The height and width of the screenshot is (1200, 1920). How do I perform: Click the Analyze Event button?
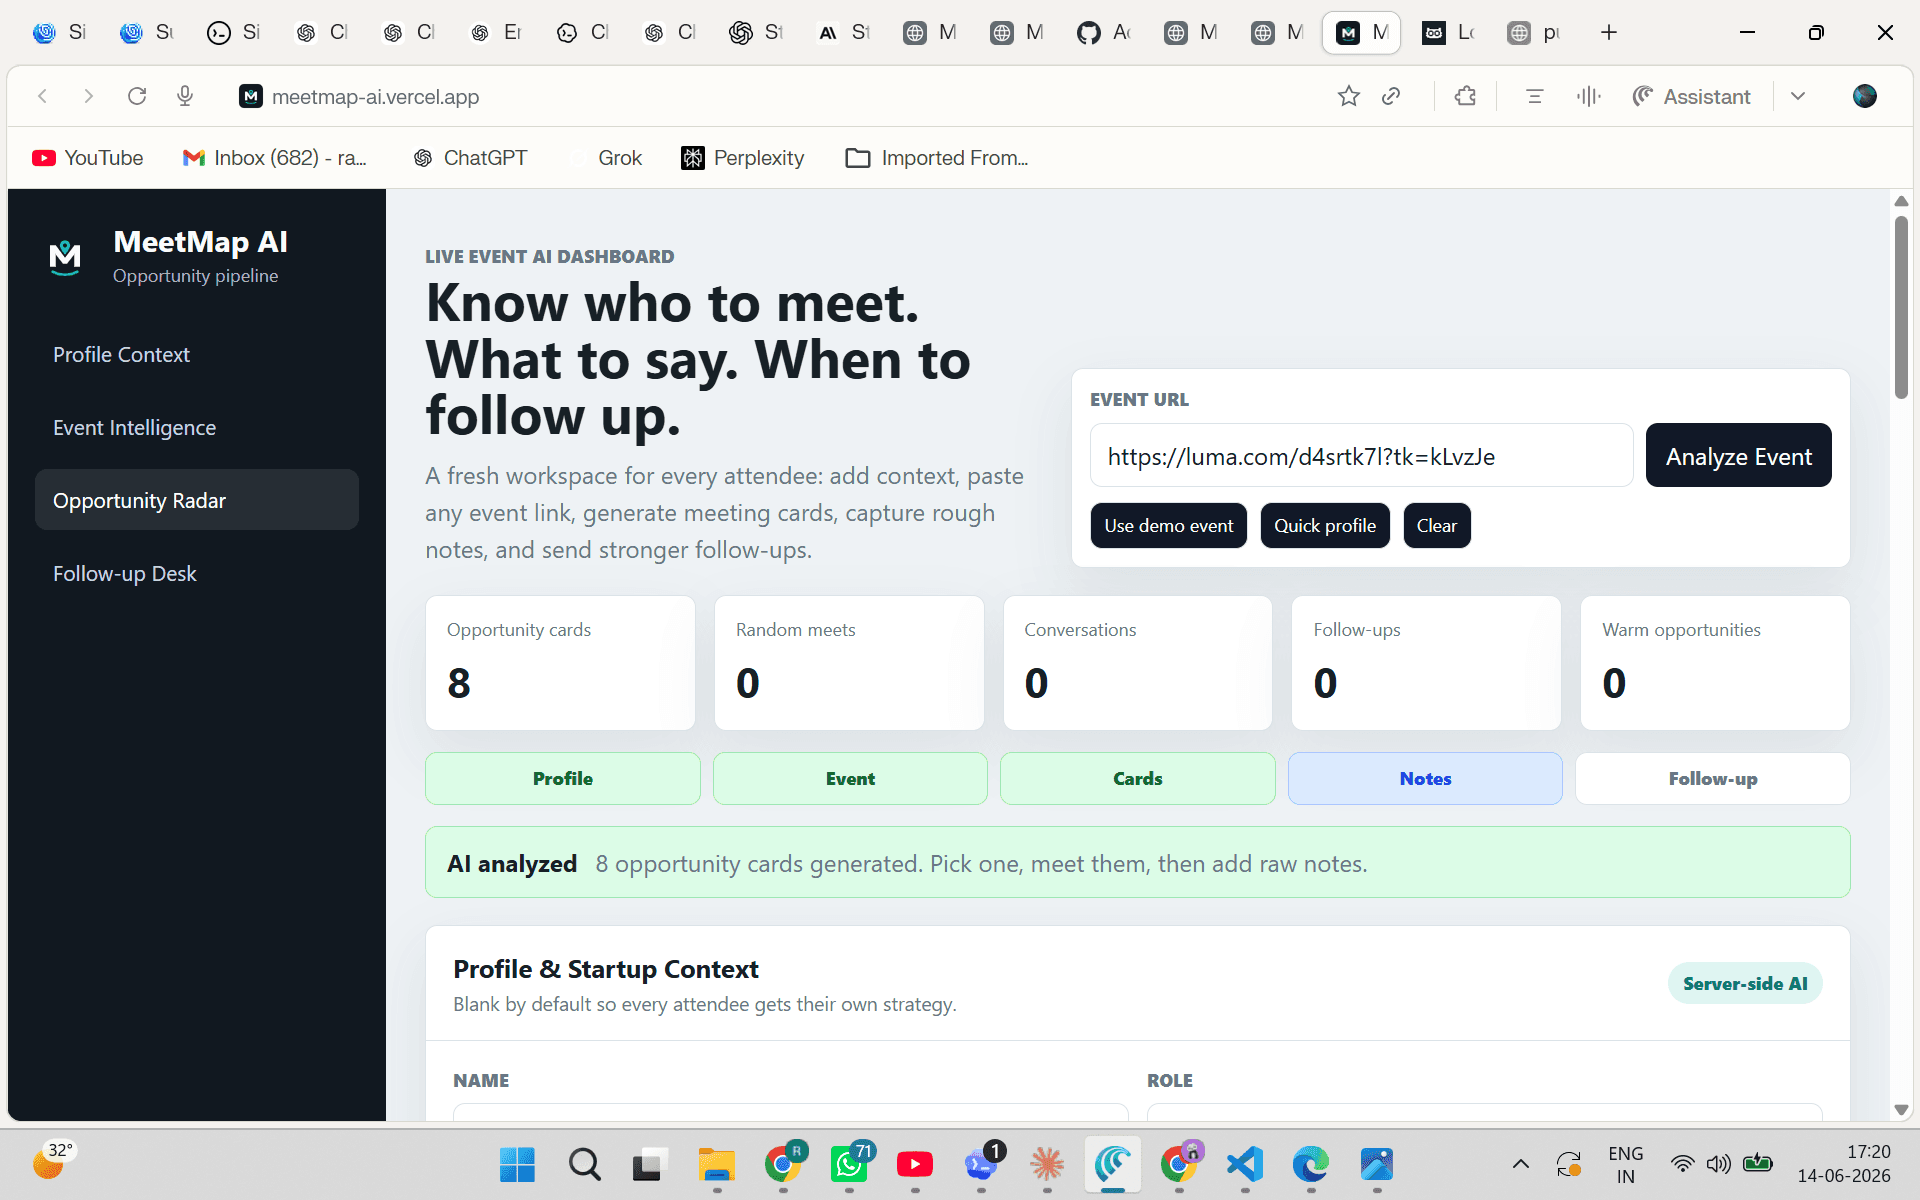(x=1738, y=456)
